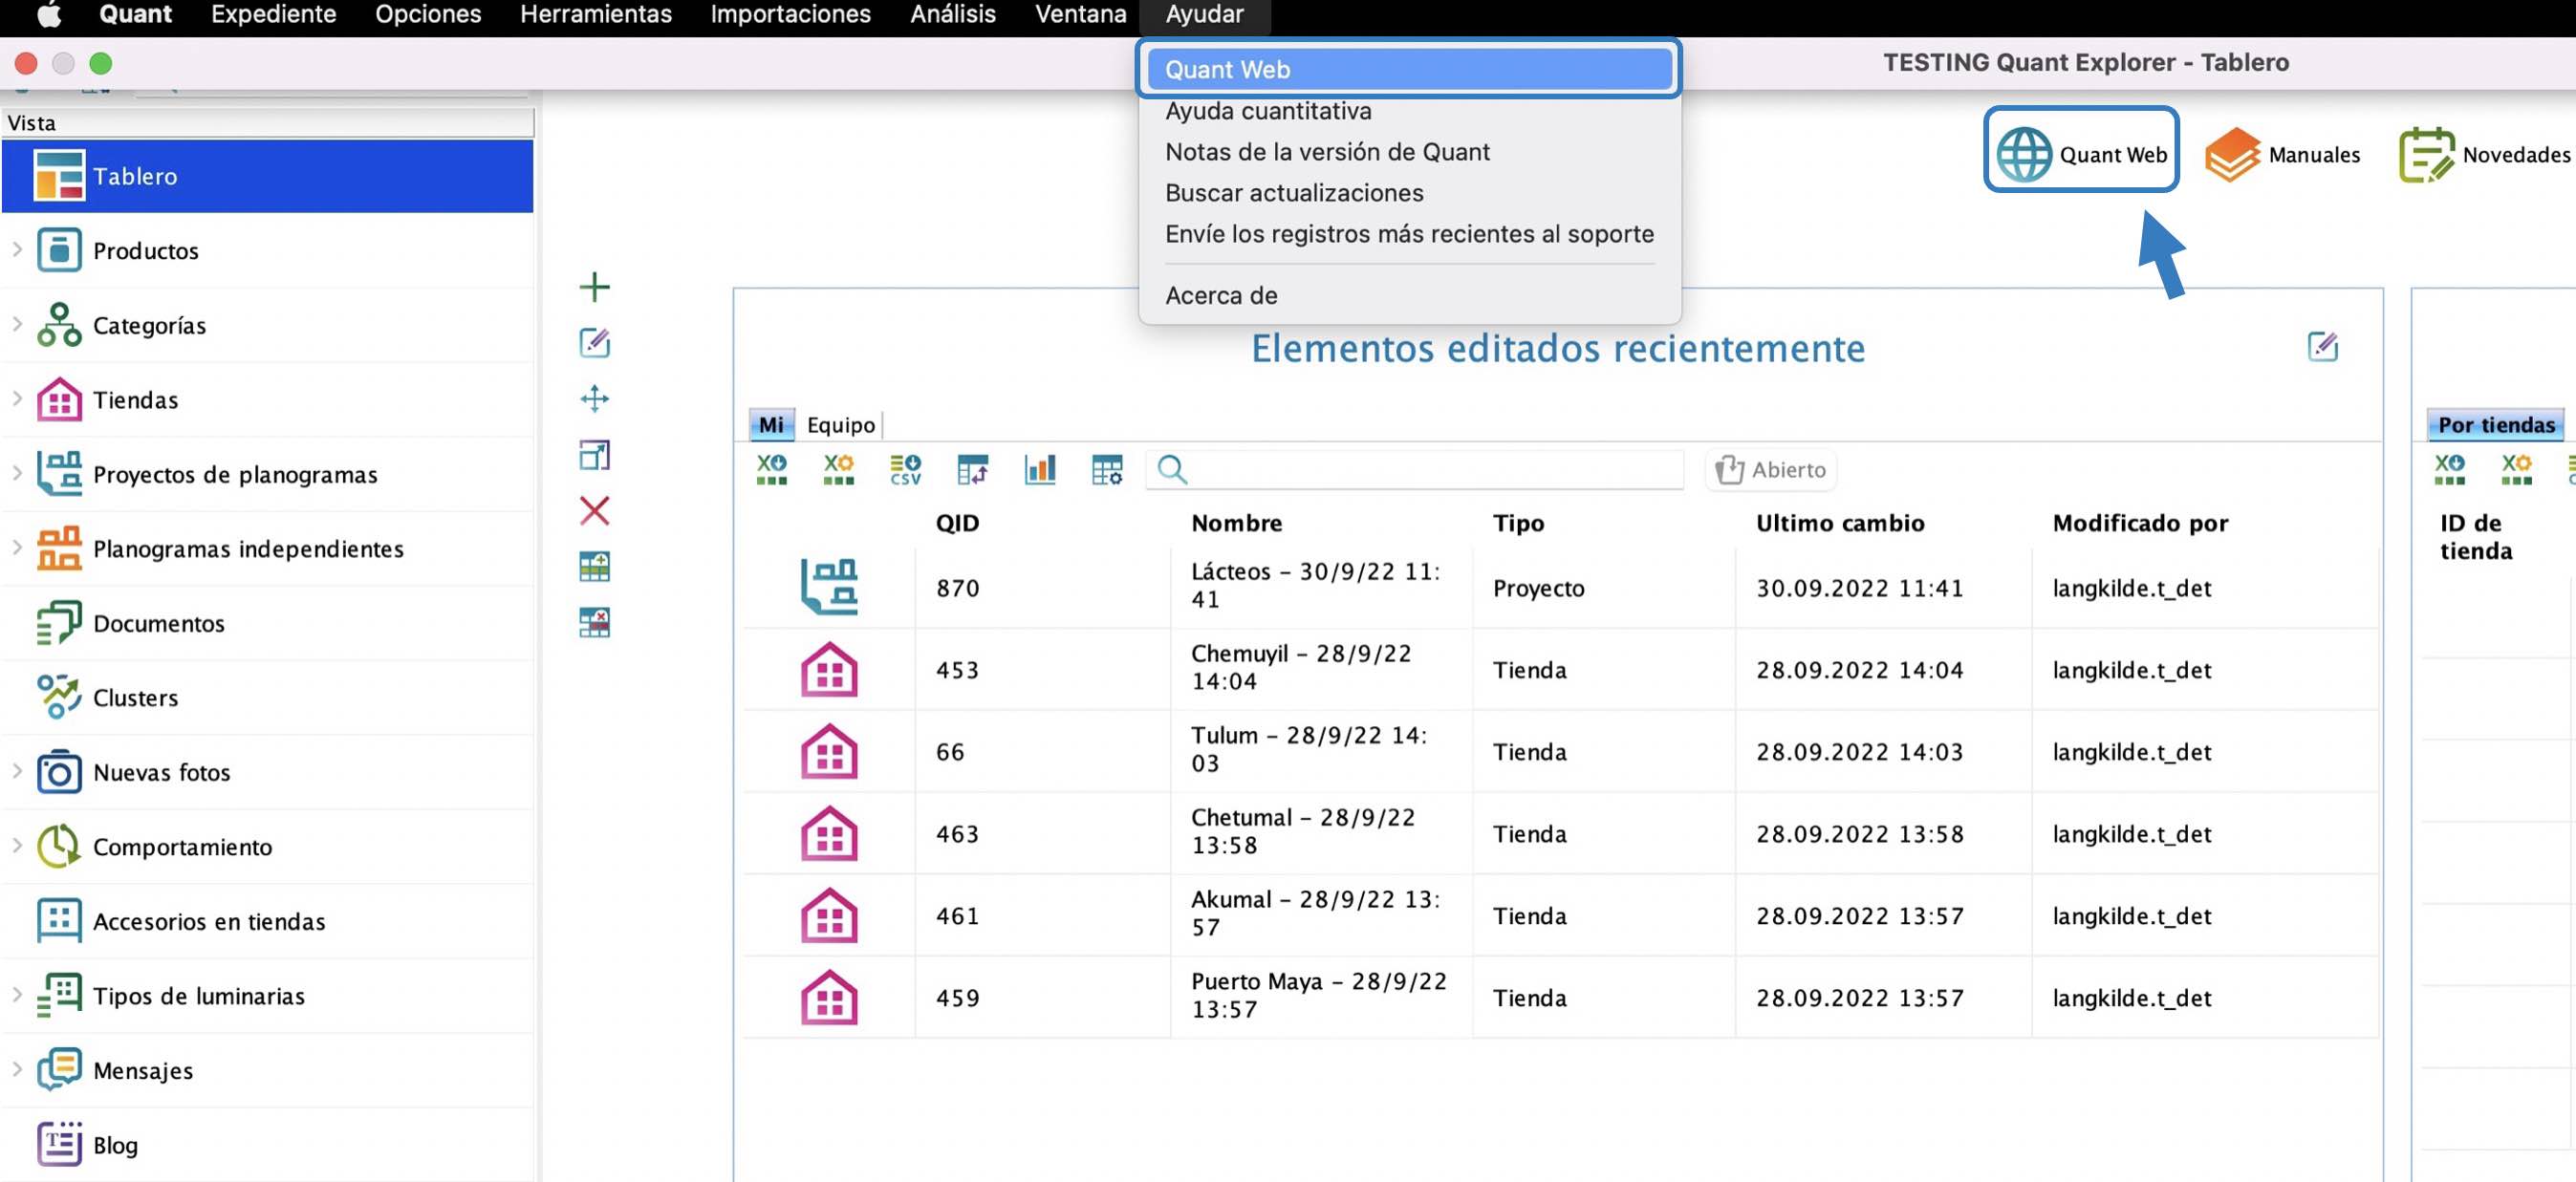Click Excel export with settings icon

(x=838, y=469)
